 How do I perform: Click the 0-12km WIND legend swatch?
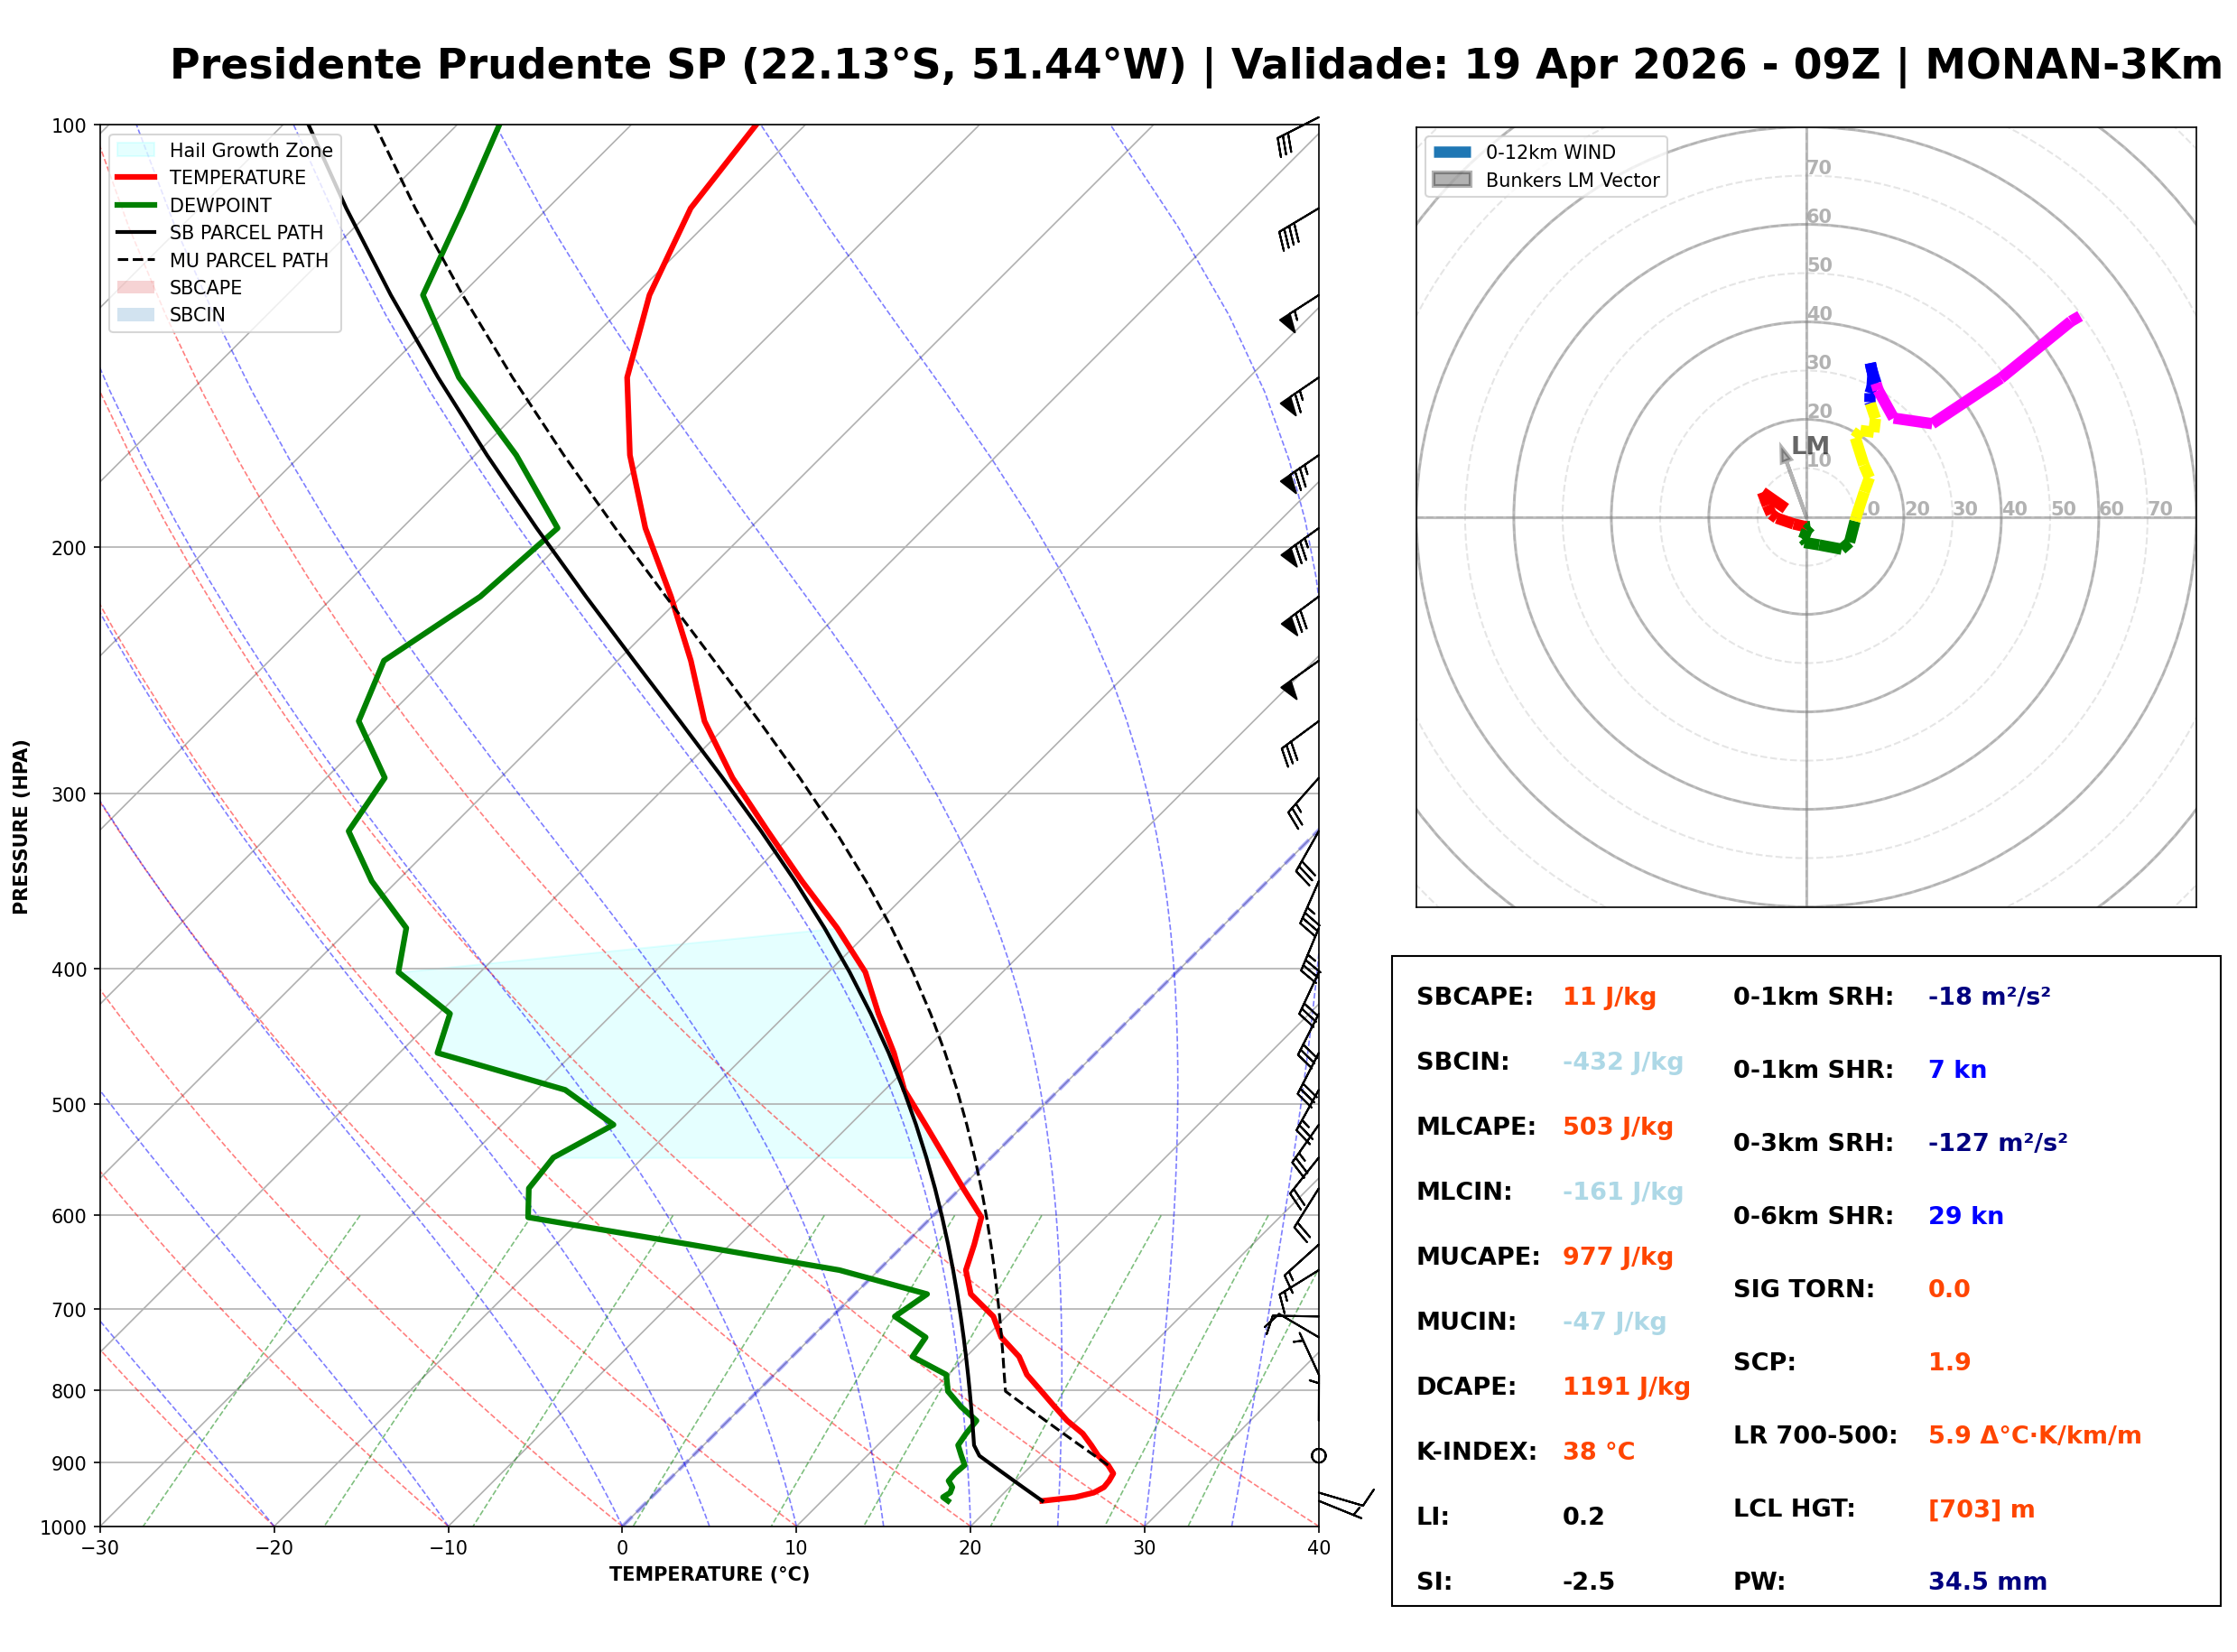[x=1454, y=153]
